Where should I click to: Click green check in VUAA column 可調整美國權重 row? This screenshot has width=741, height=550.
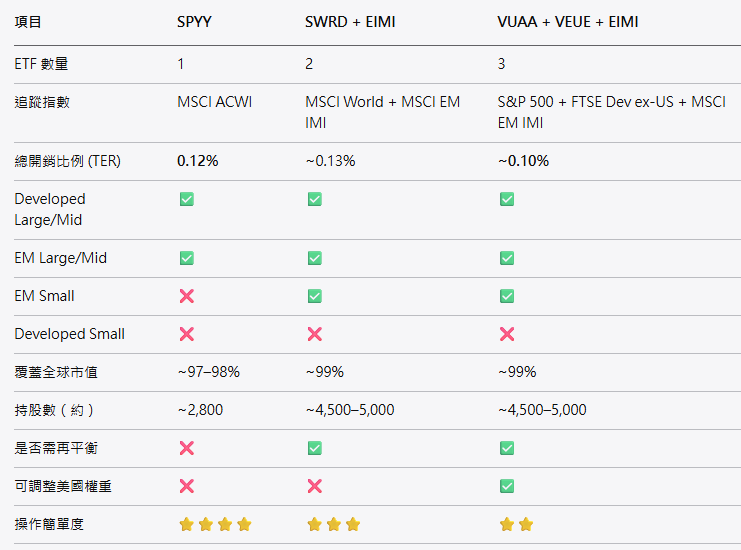pos(506,486)
